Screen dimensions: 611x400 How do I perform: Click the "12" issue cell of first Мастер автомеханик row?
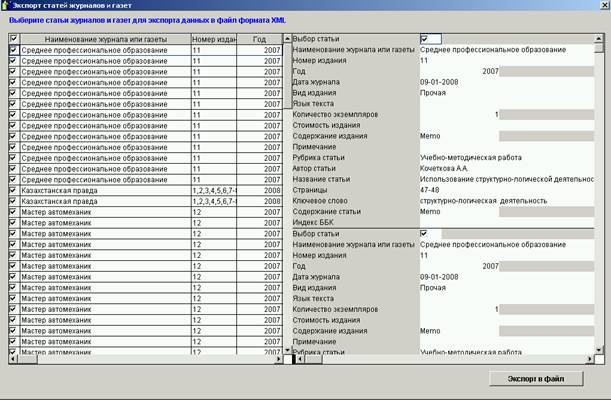coord(214,212)
